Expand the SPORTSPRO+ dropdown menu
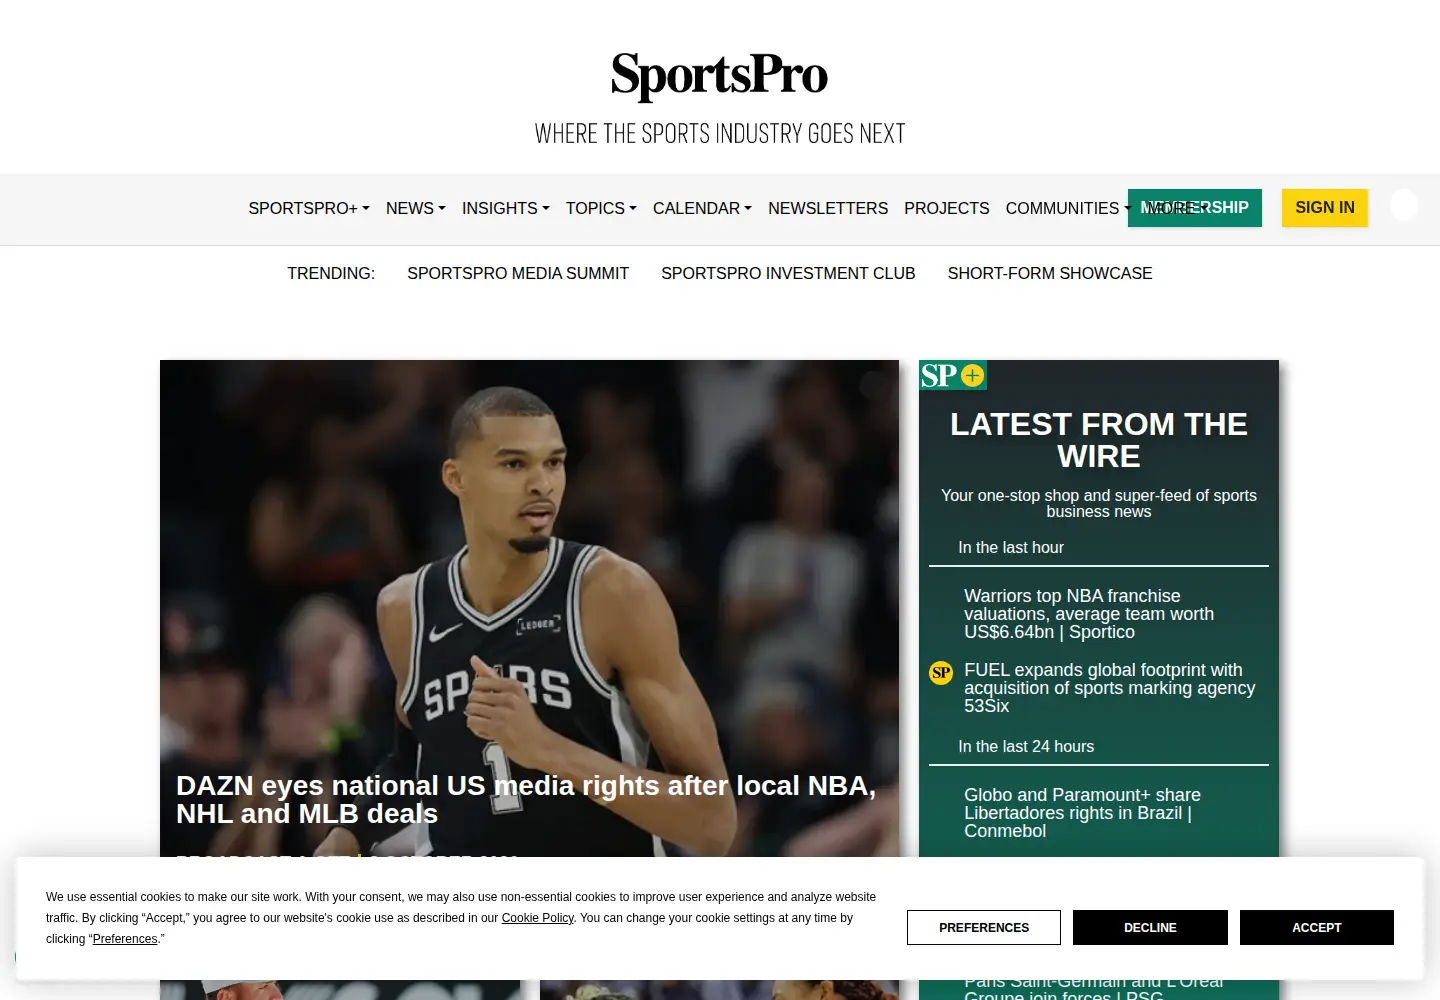 (309, 208)
